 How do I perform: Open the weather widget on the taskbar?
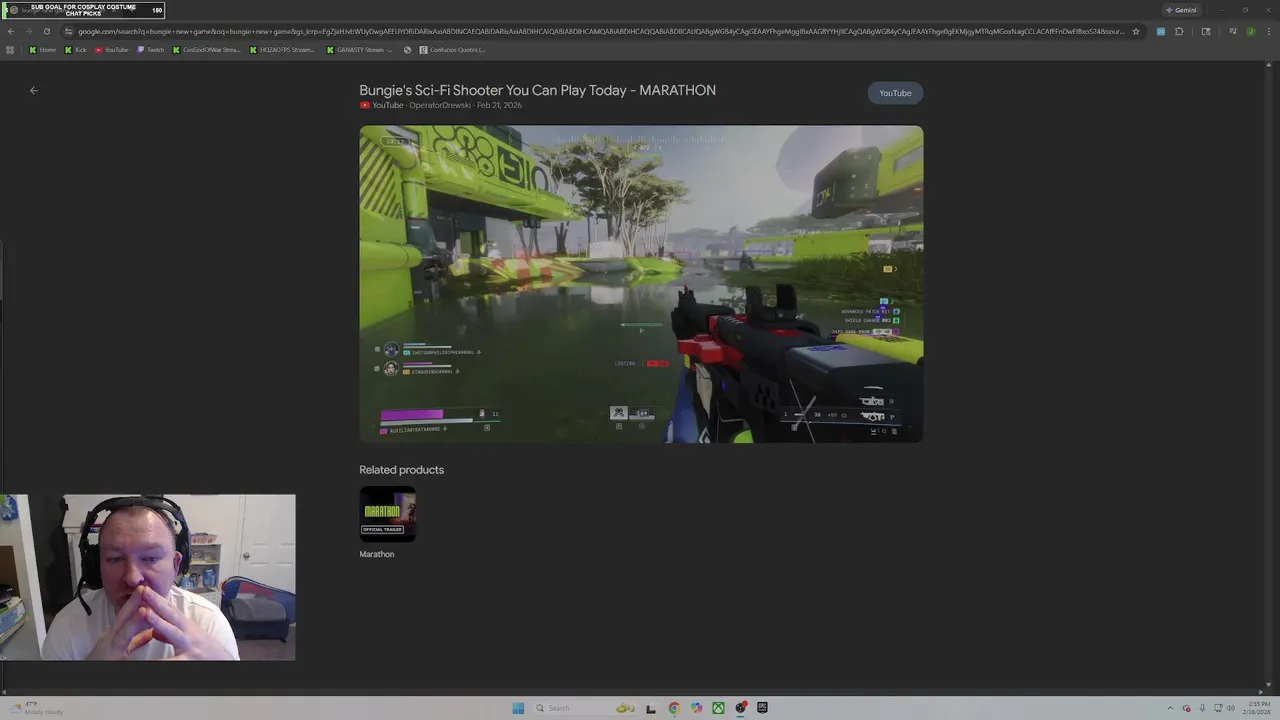coord(37,708)
